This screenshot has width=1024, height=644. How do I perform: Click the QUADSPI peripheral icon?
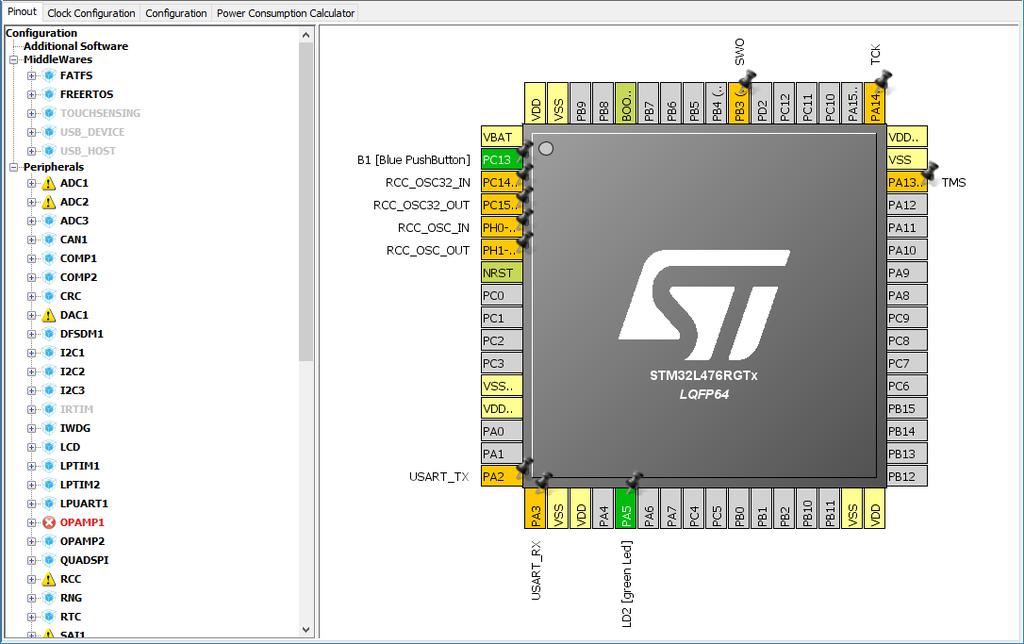pyautogui.click(x=49, y=560)
